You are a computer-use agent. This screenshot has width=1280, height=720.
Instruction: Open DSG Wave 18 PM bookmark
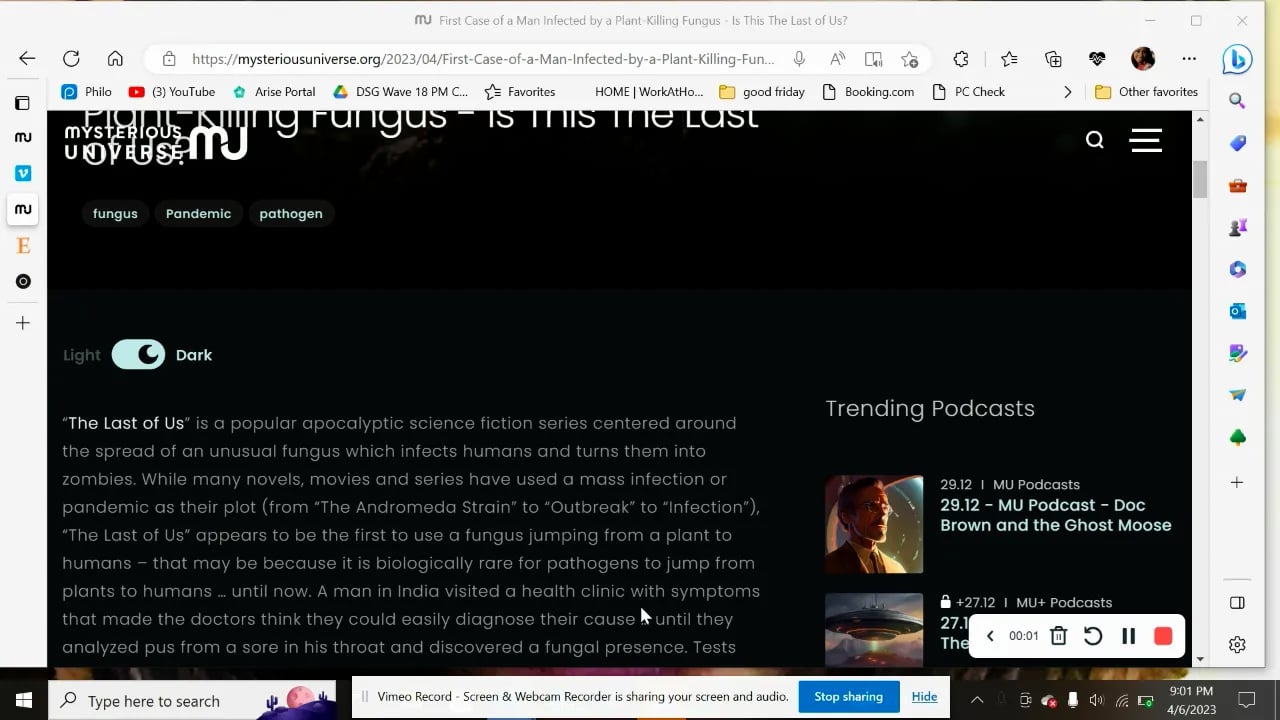(400, 92)
